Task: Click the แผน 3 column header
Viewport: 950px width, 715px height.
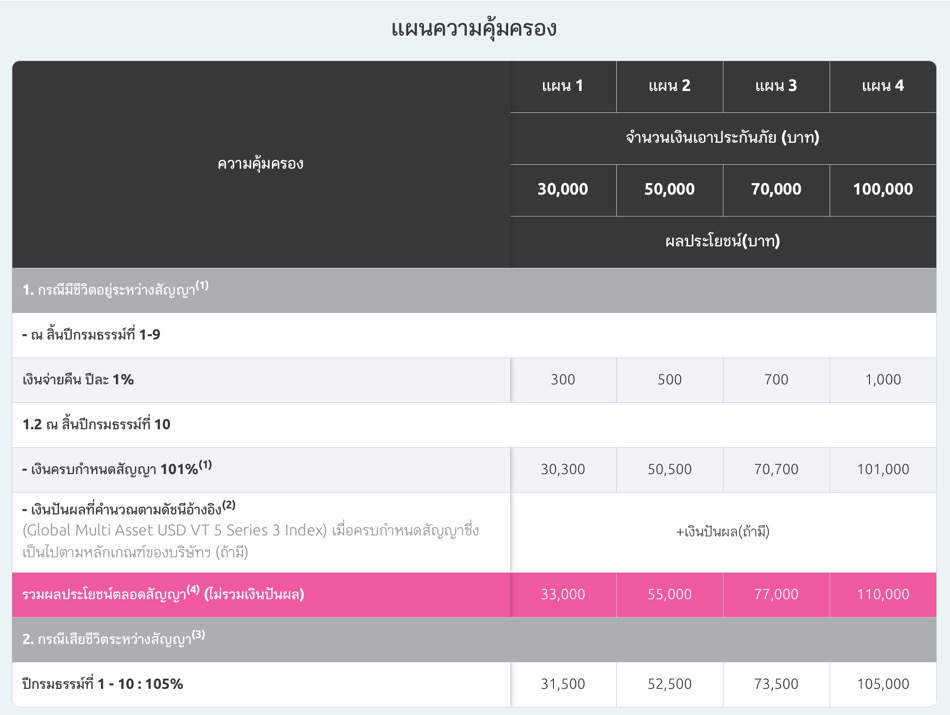Action: pyautogui.click(x=776, y=86)
